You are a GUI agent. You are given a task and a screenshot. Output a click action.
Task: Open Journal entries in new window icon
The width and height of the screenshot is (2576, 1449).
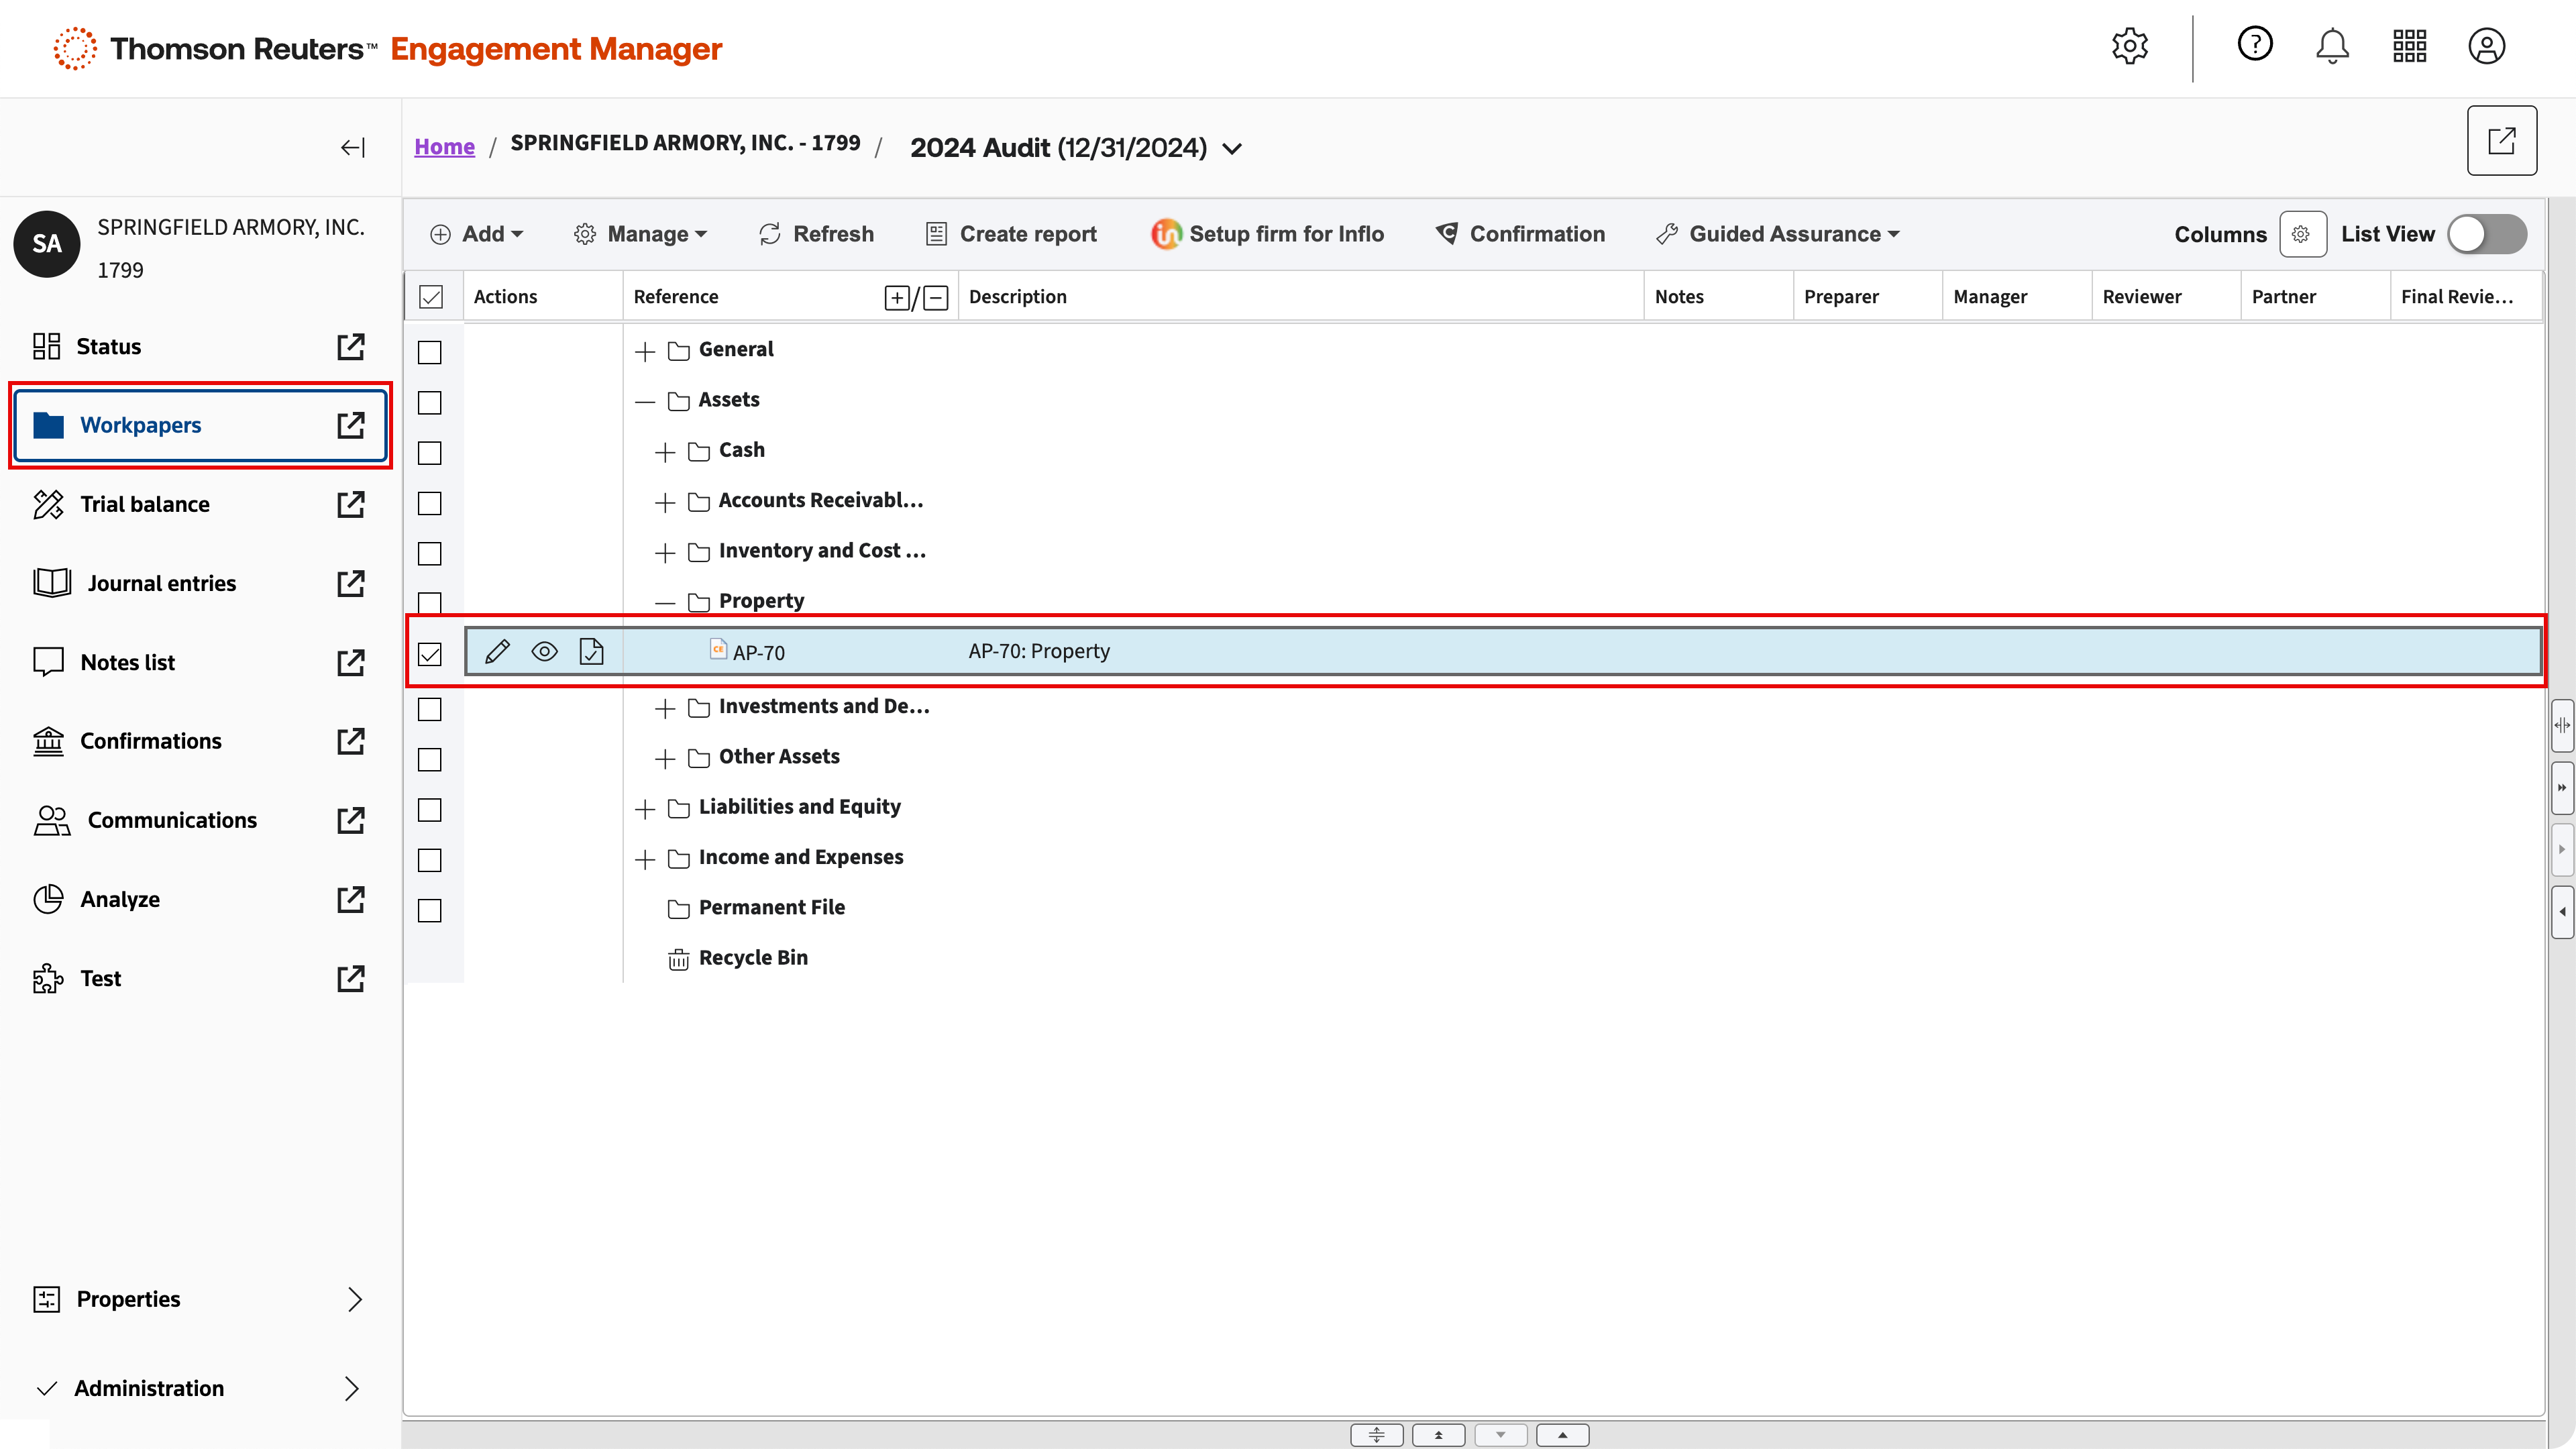351,583
